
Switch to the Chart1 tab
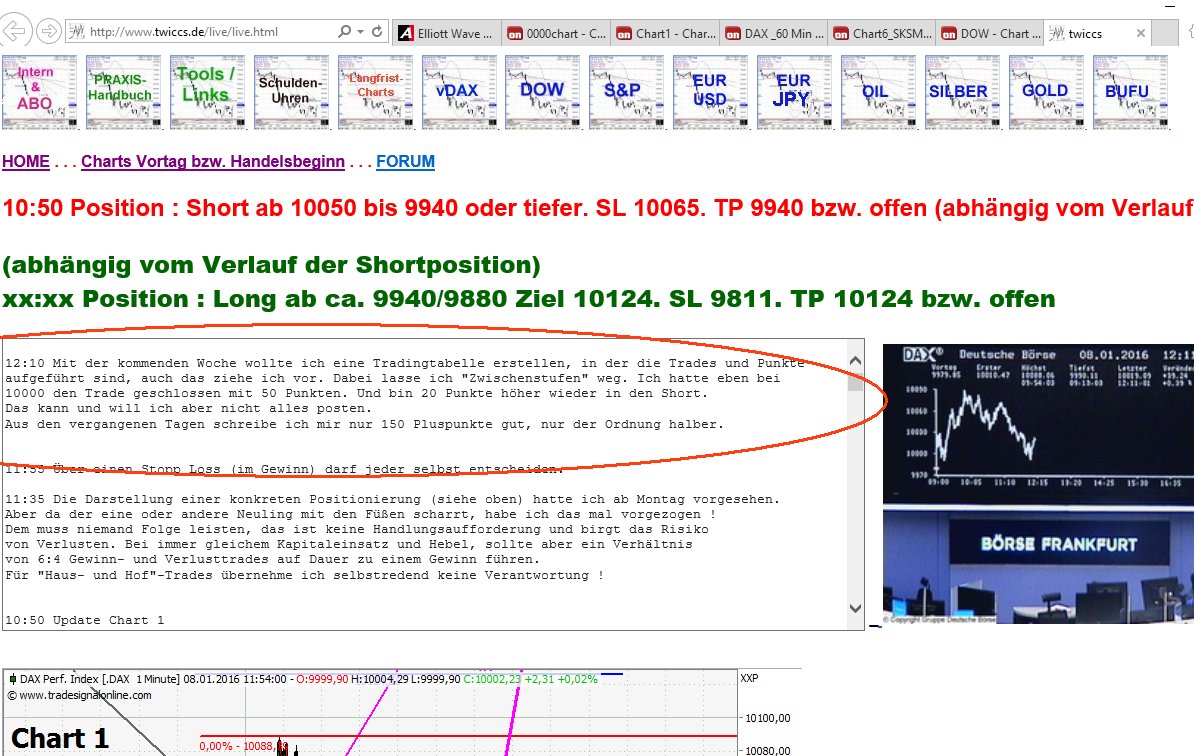tap(666, 33)
